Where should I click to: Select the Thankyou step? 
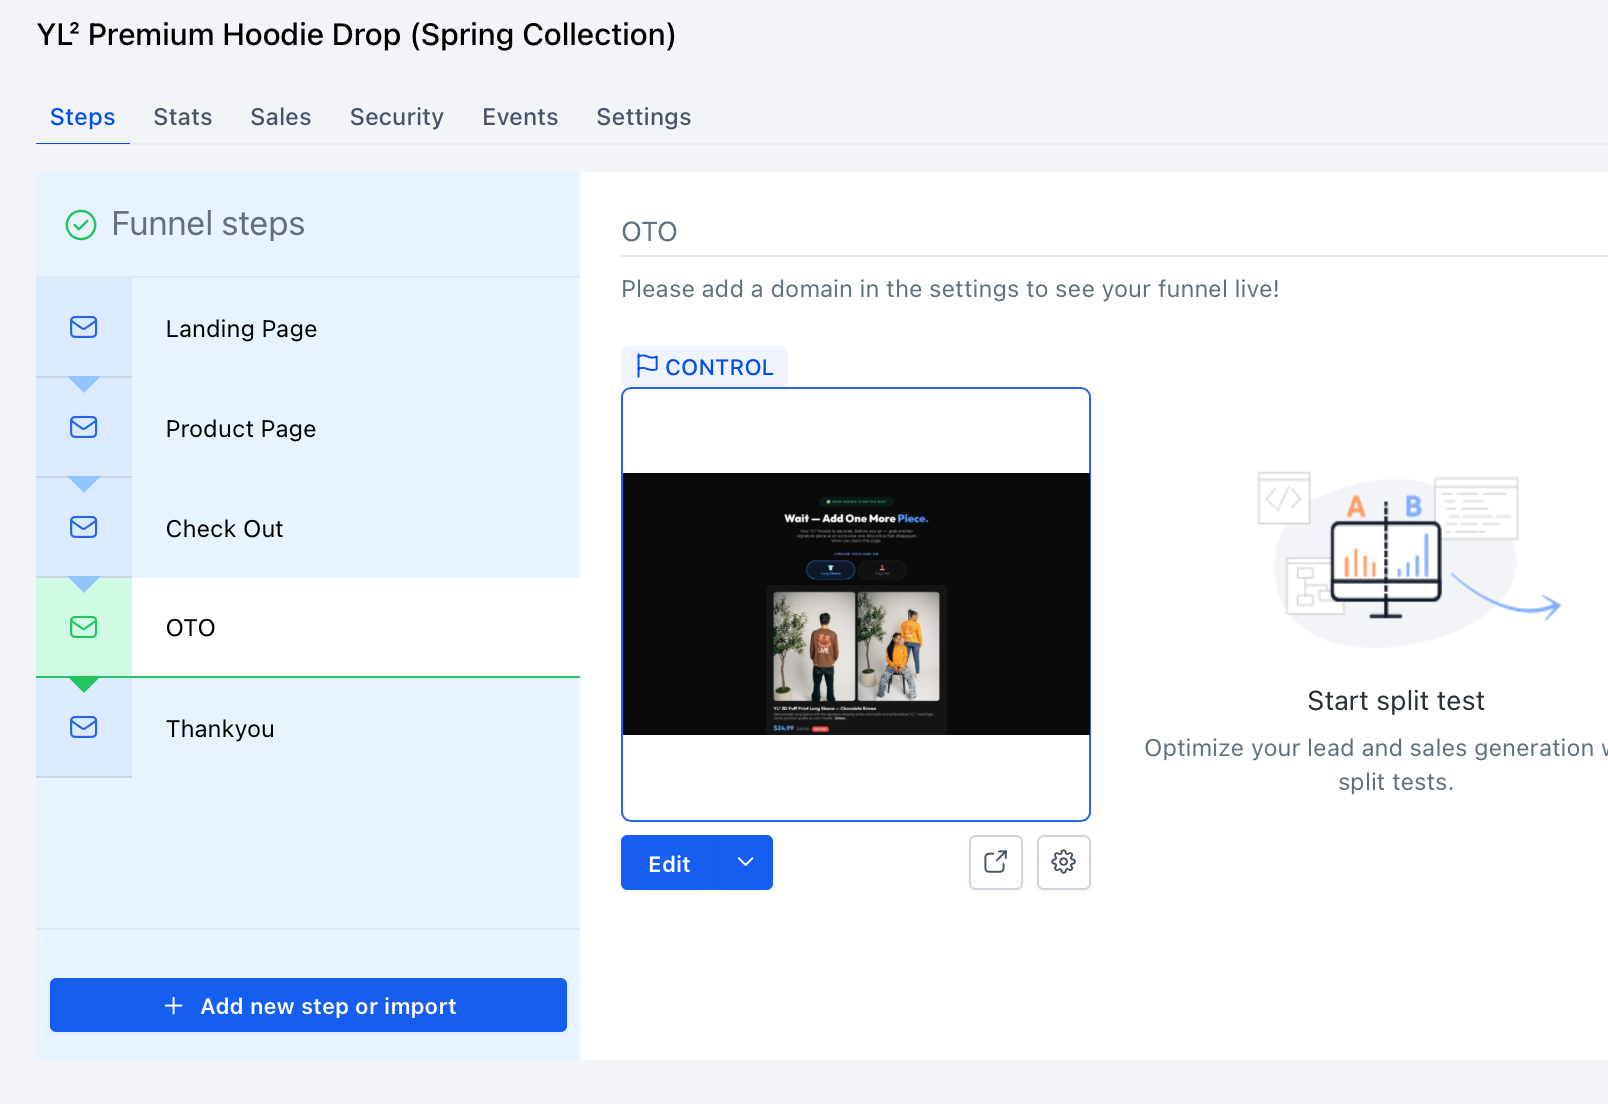308,728
